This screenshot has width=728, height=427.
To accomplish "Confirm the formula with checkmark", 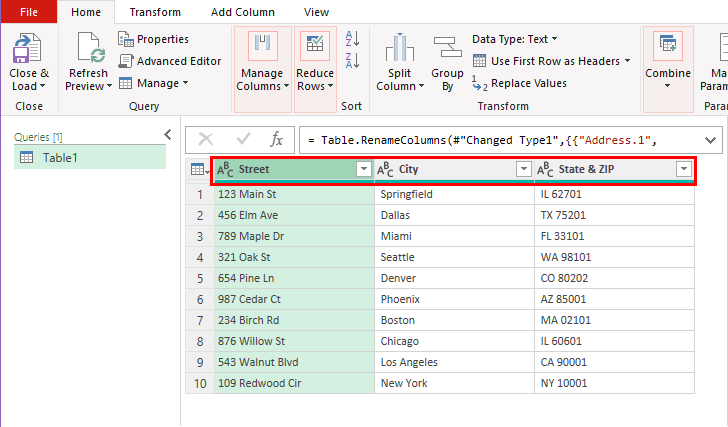I will 243,140.
